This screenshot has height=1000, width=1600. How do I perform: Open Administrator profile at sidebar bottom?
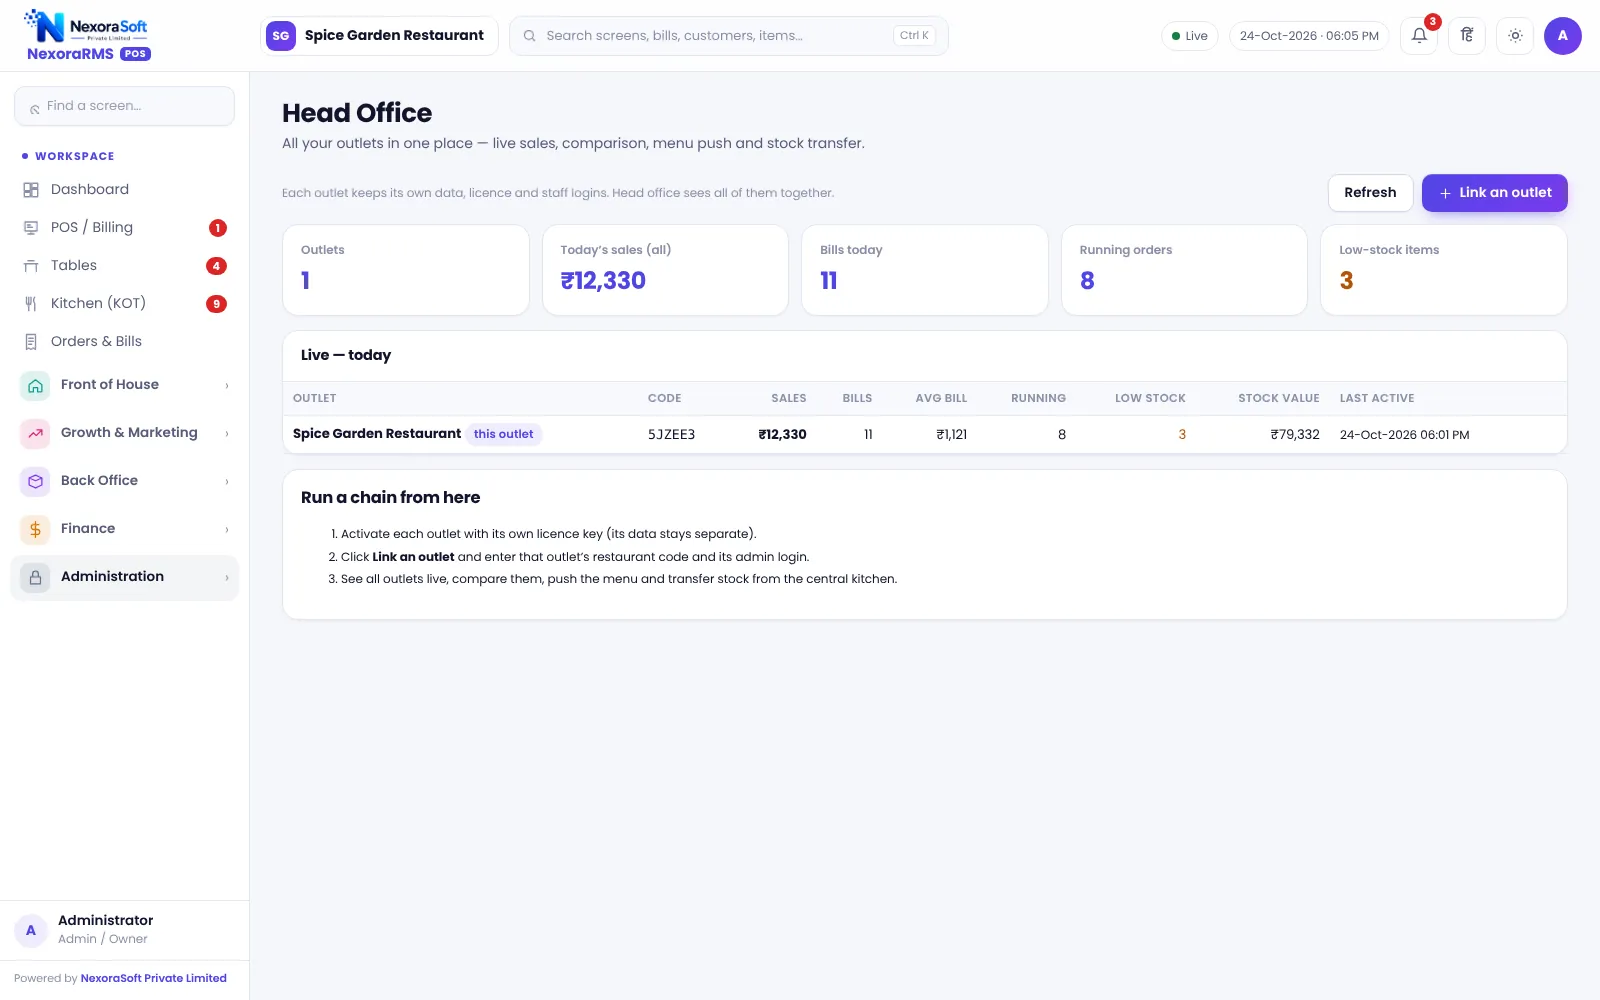click(124, 930)
